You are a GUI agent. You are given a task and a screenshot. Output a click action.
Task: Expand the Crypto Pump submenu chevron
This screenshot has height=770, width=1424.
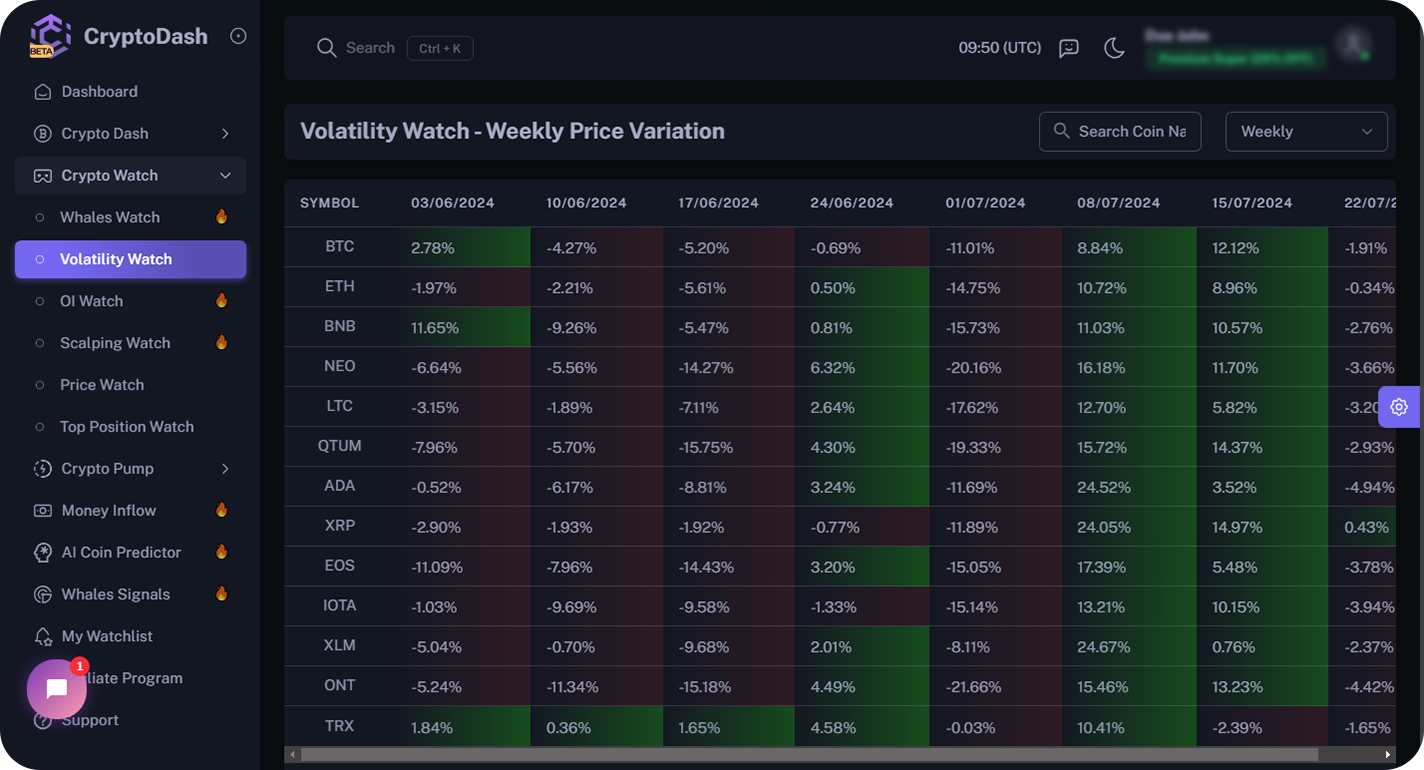tap(225, 469)
